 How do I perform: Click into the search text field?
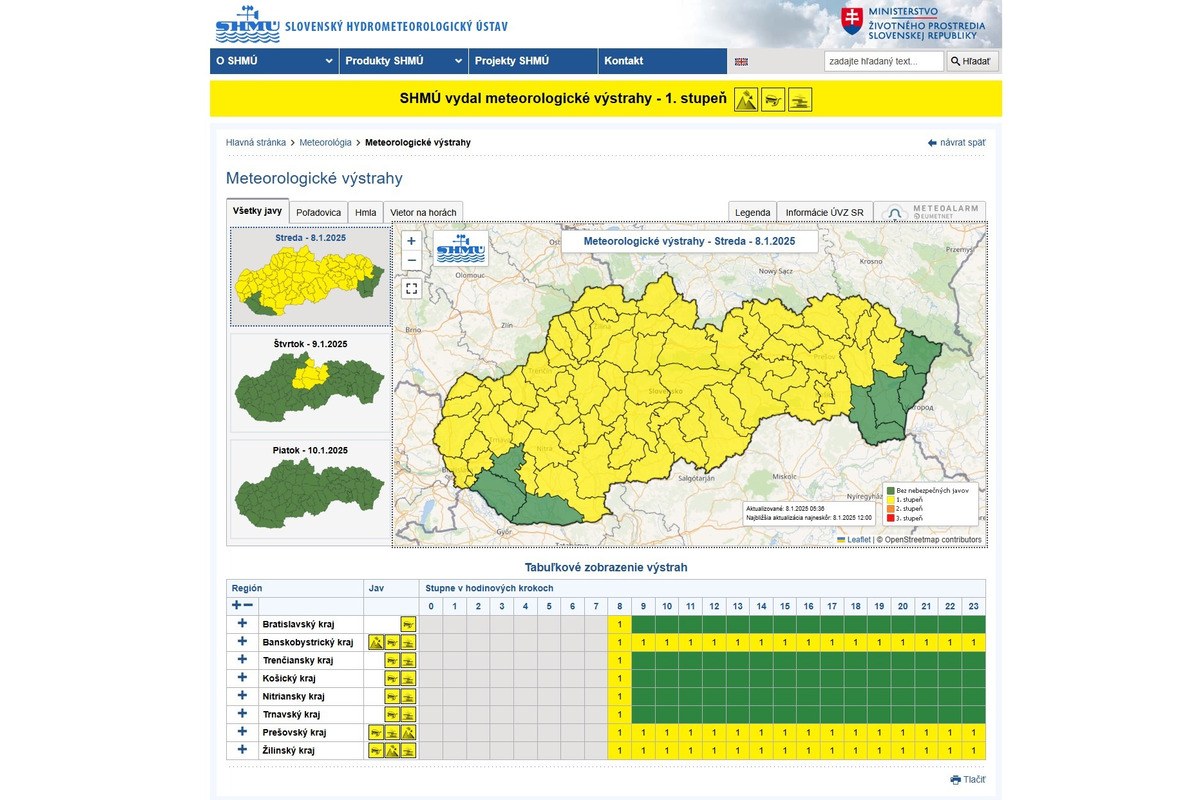point(883,61)
